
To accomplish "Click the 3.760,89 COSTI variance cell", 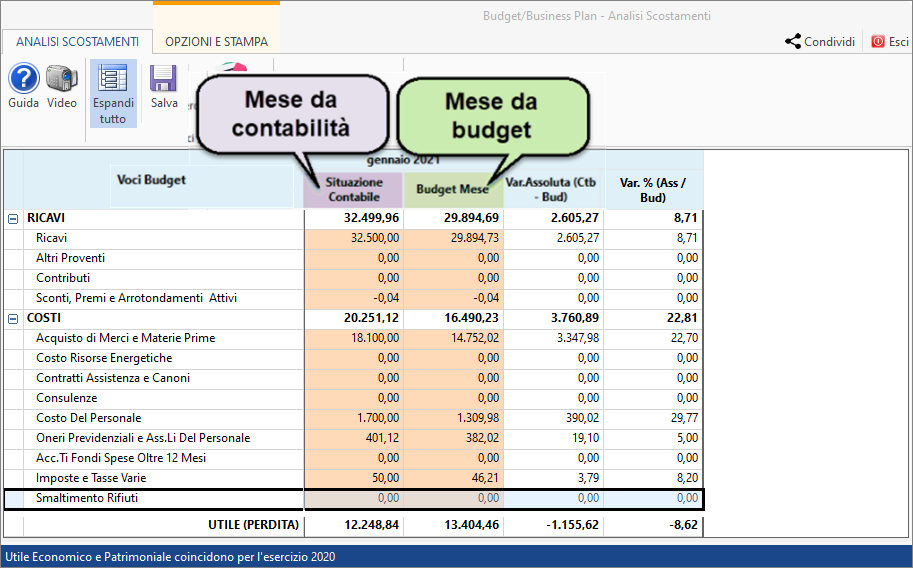I will [x=554, y=318].
